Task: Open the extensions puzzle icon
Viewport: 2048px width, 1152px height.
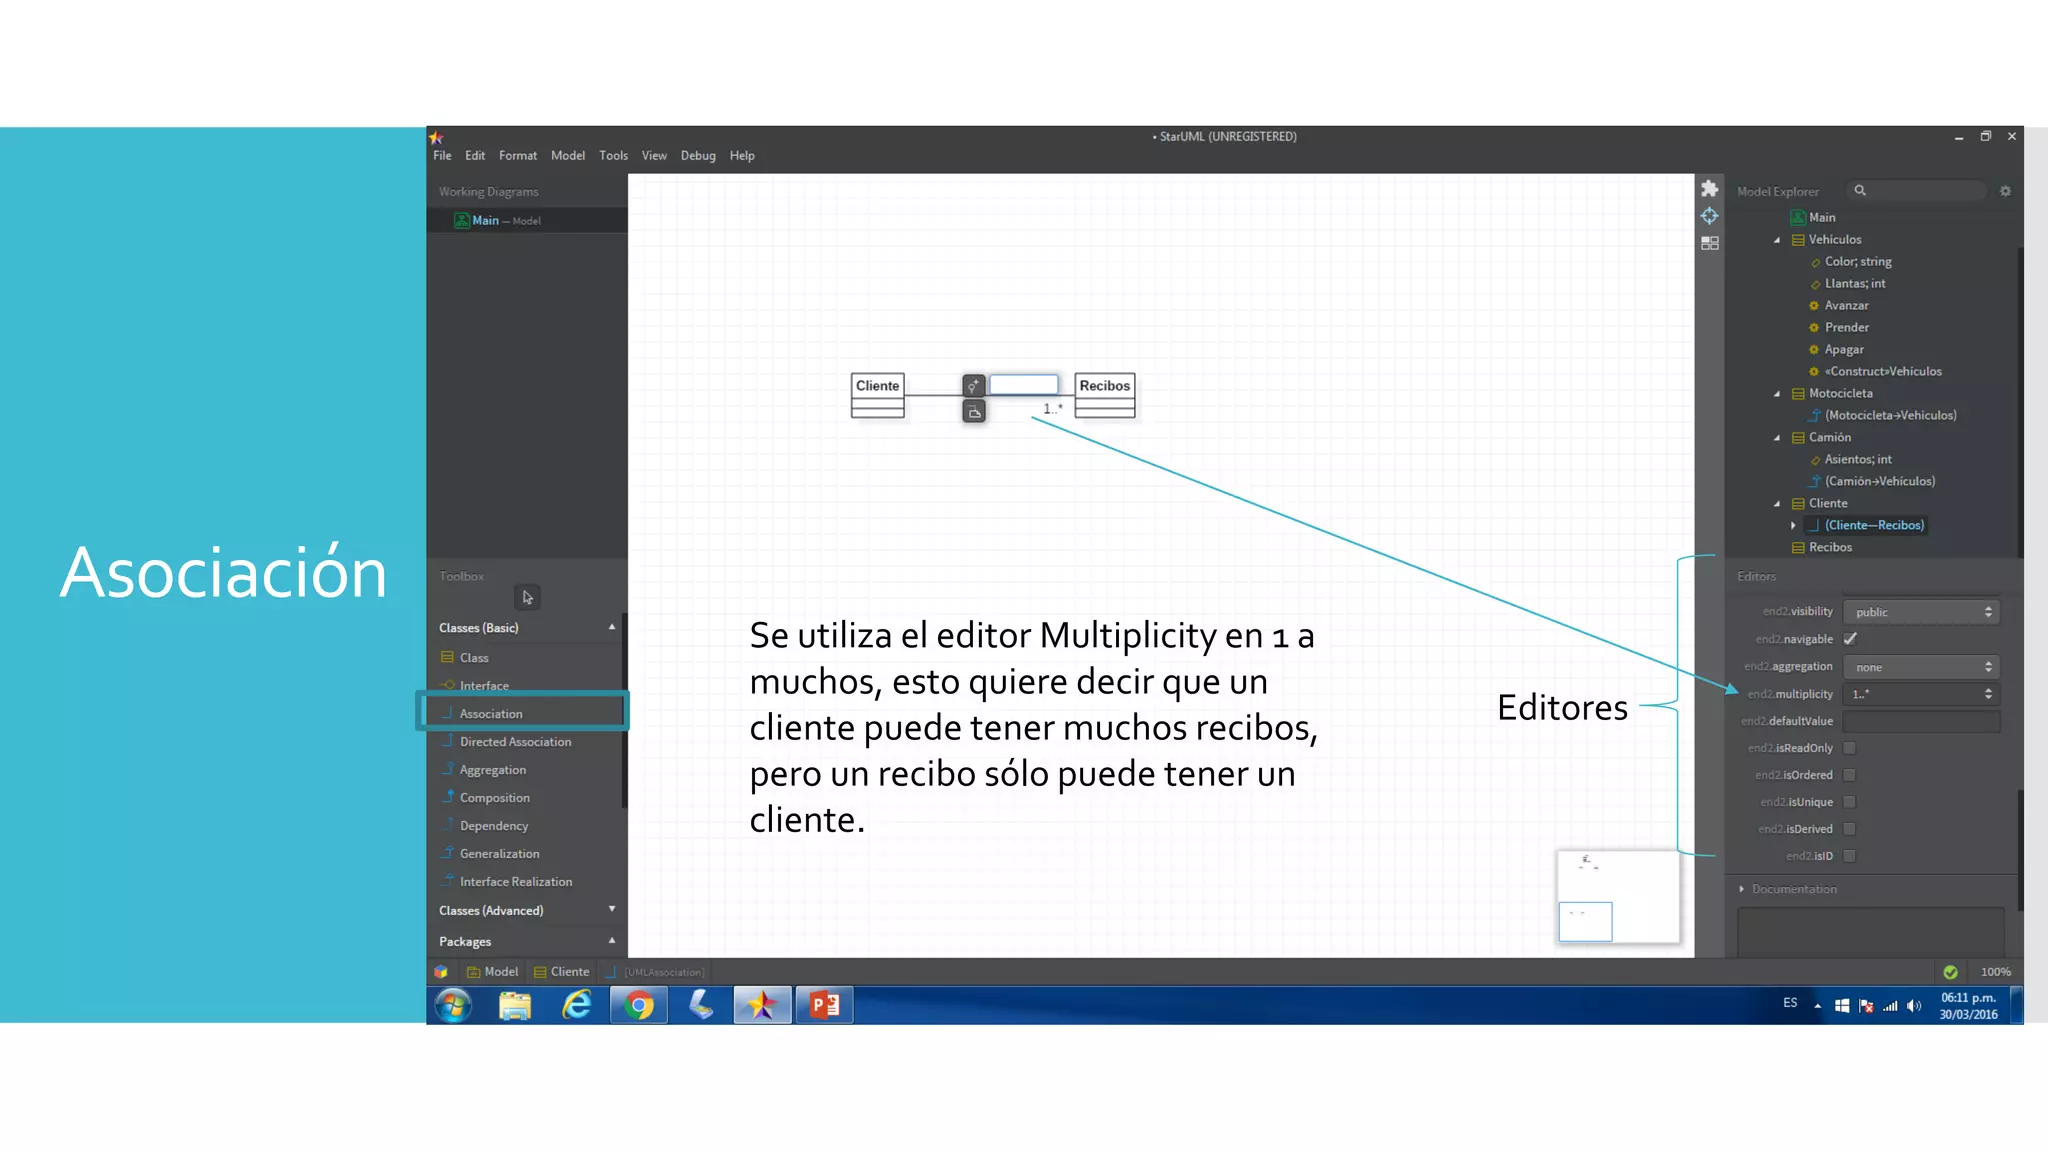Action: [1710, 189]
